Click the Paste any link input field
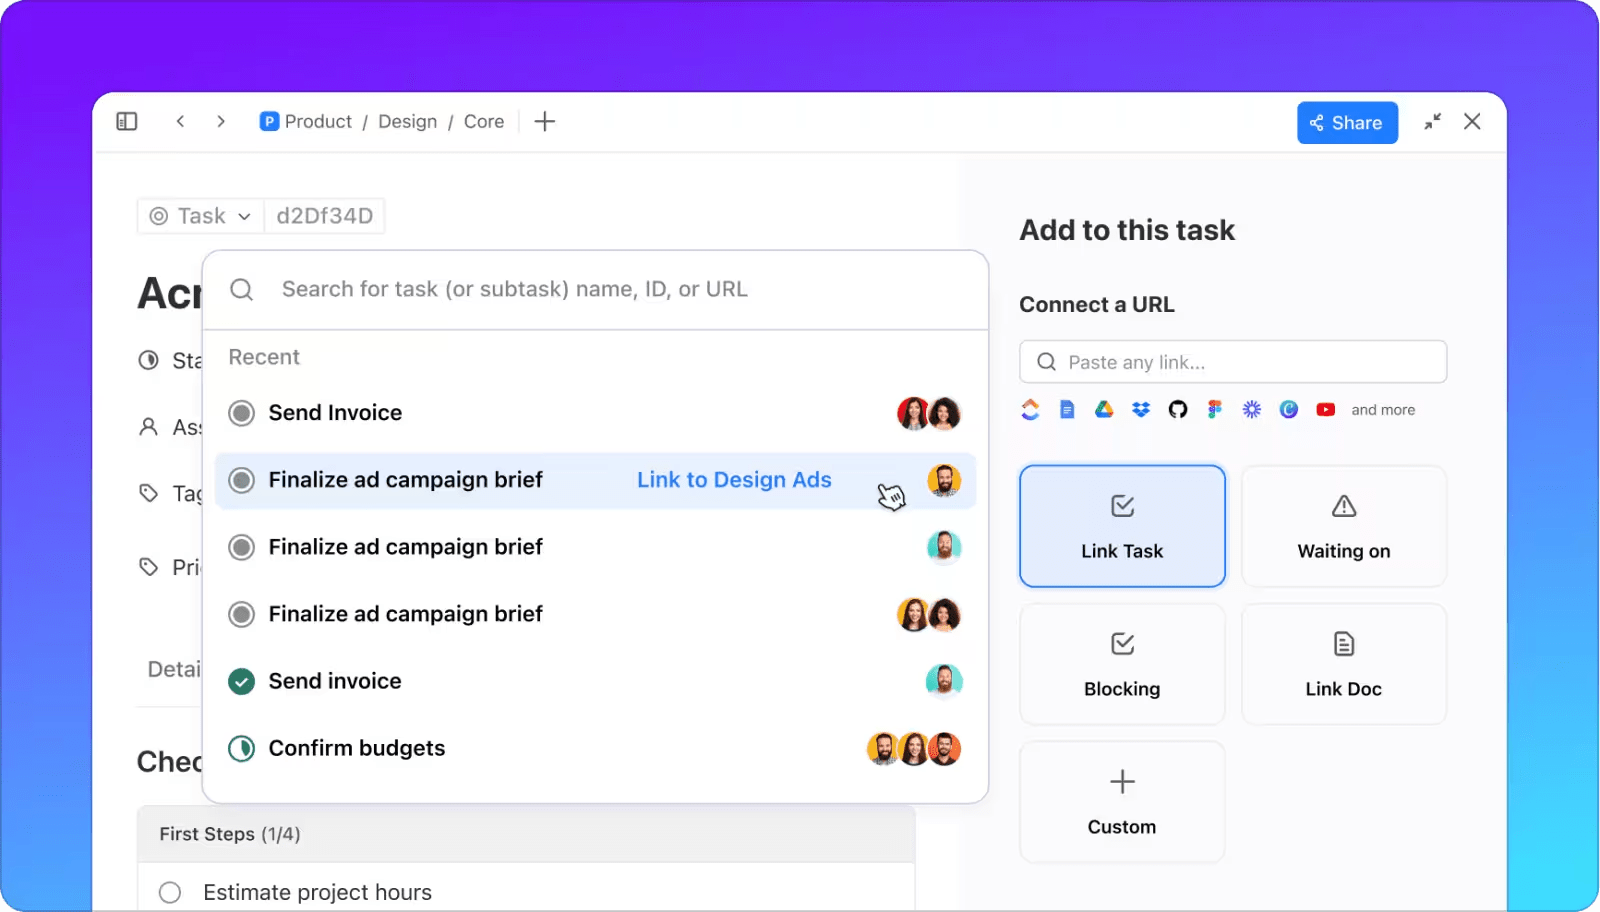The image size is (1600, 912). click(x=1232, y=362)
